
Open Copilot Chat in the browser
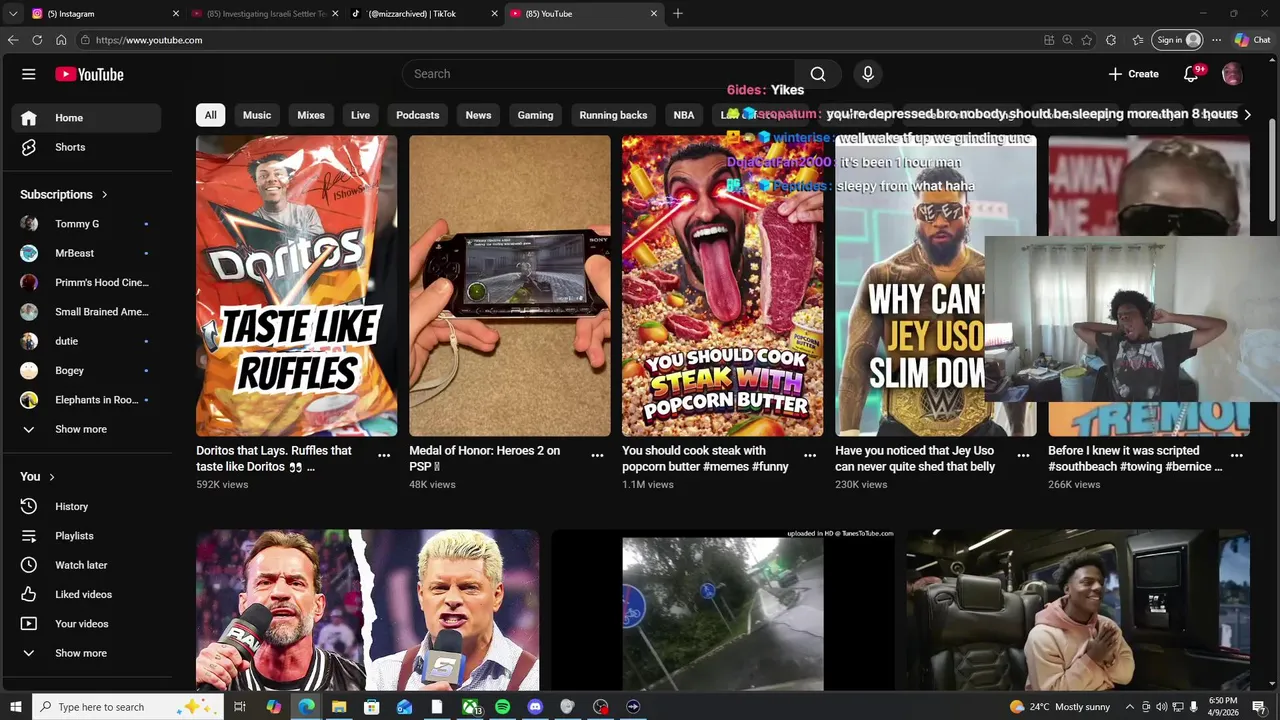(1253, 40)
